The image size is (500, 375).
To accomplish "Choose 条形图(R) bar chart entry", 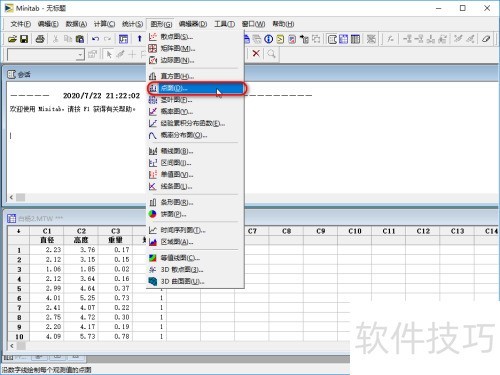I will [195, 202].
